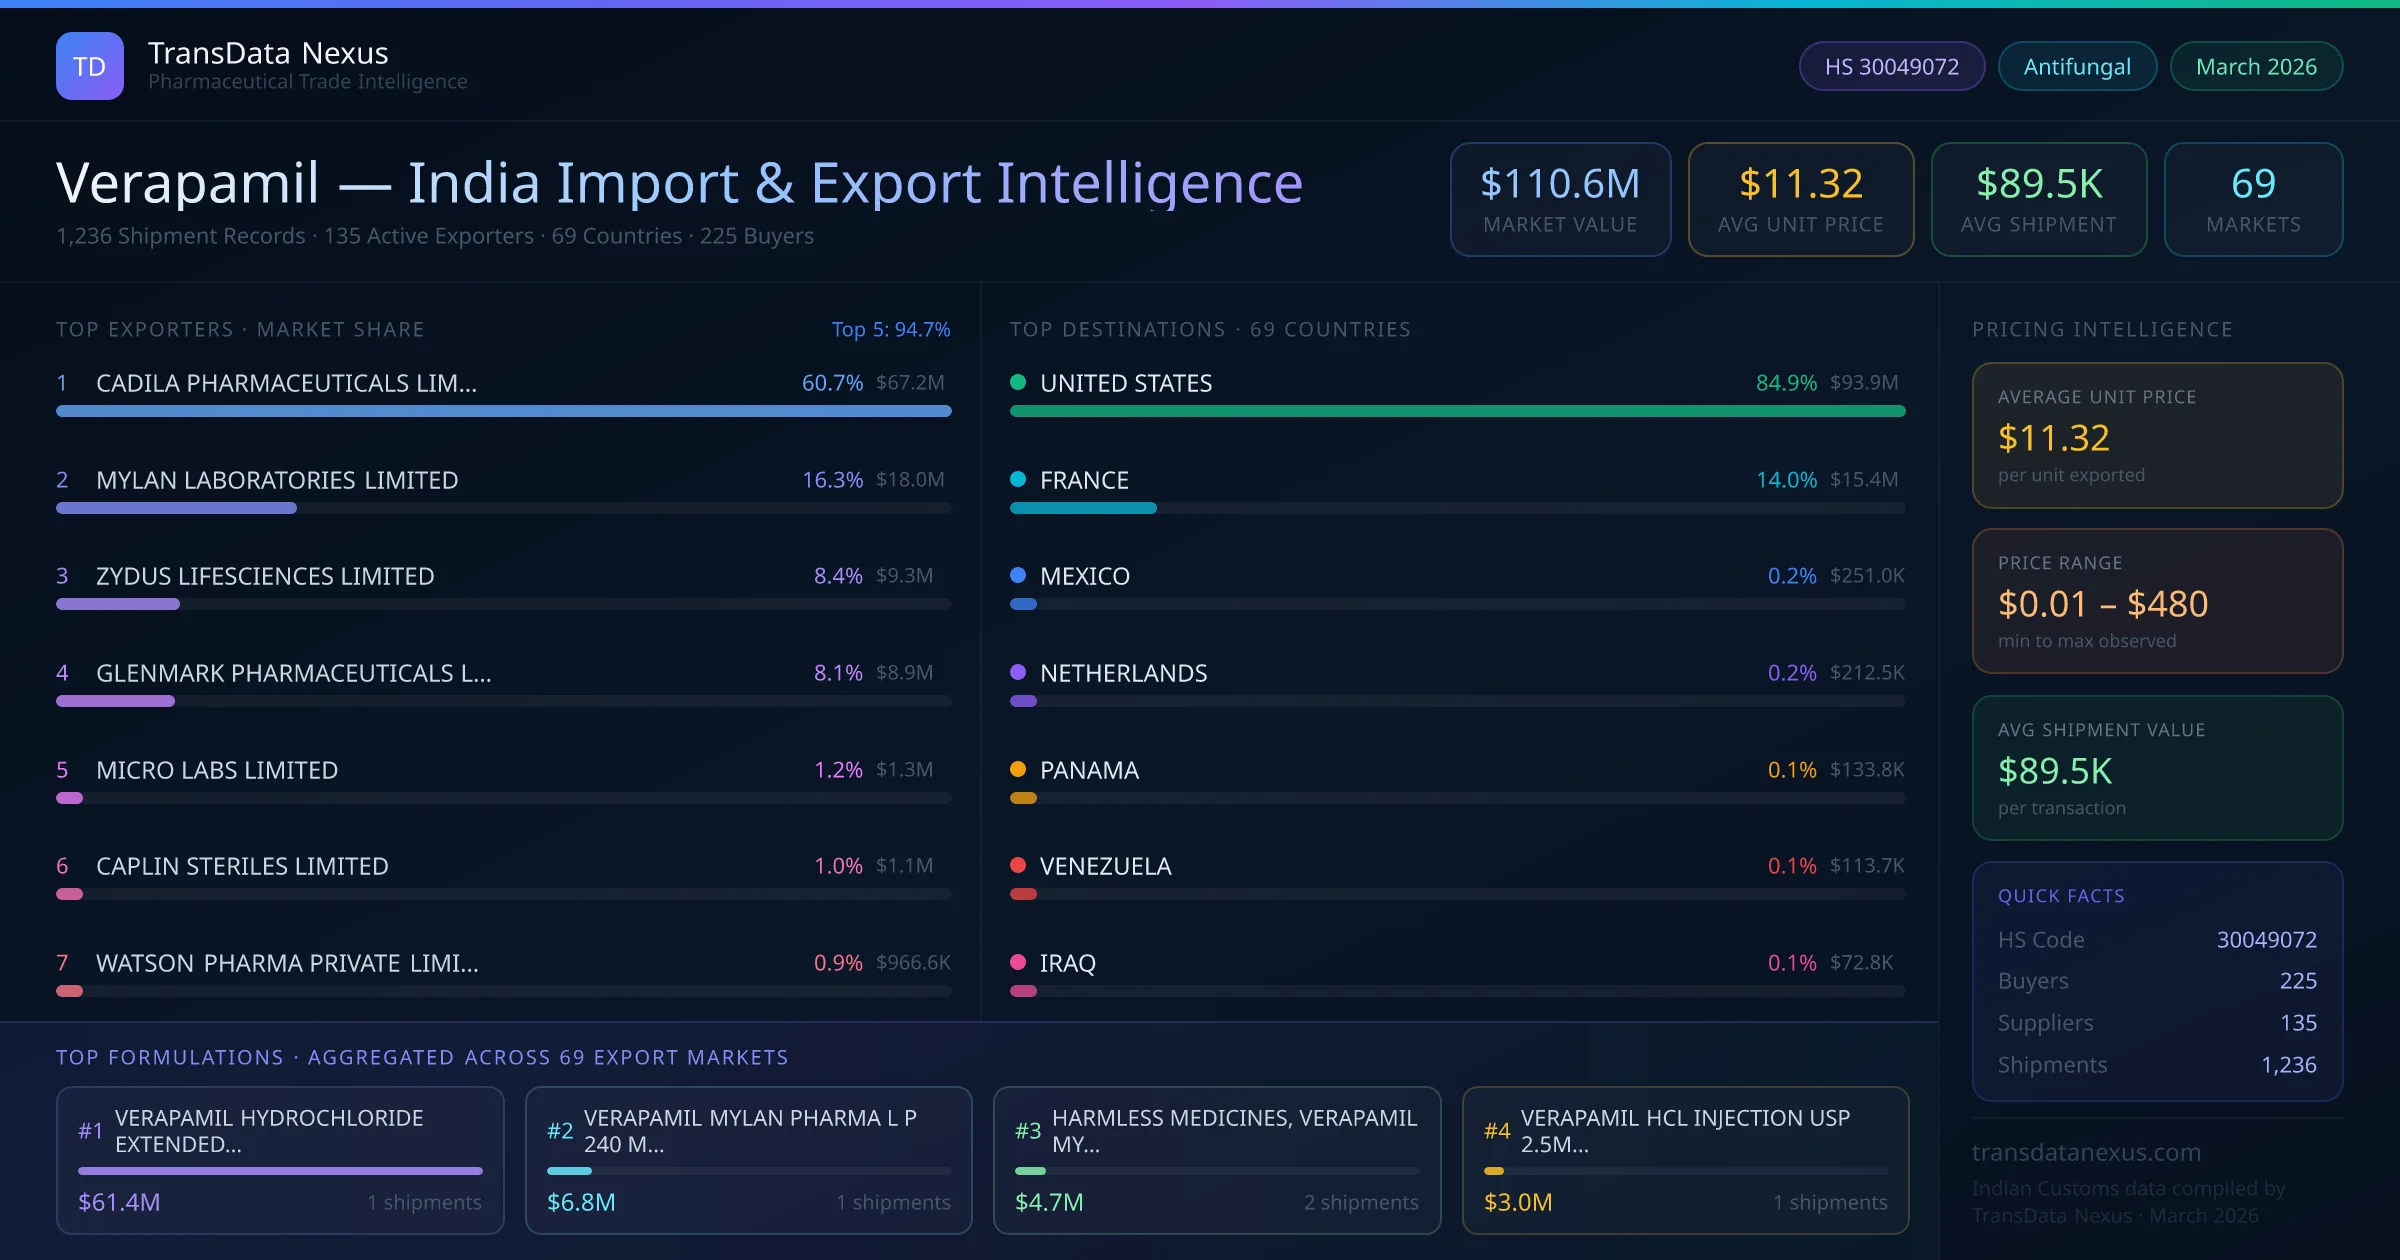This screenshot has width=2400, height=1260.
Task: Expand the WATSON PHARMA truncated entry
Action: coord(287,963)
